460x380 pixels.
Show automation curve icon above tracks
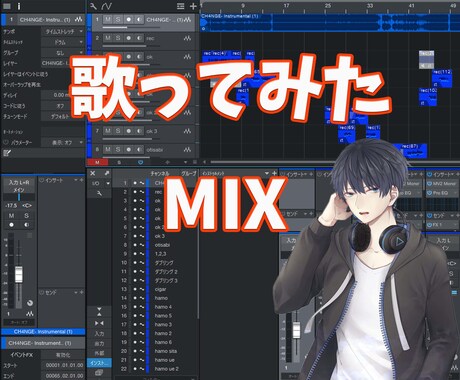click(x=106, y=6)
